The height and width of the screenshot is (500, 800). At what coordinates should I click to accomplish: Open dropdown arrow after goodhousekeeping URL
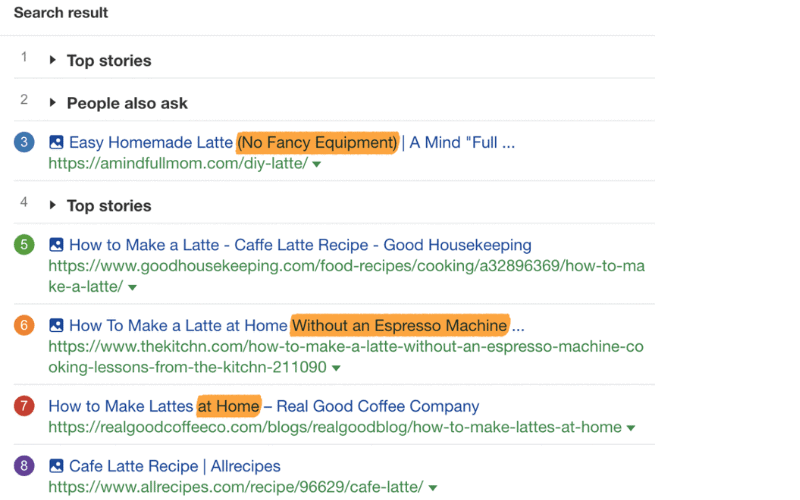click(133, 288)
